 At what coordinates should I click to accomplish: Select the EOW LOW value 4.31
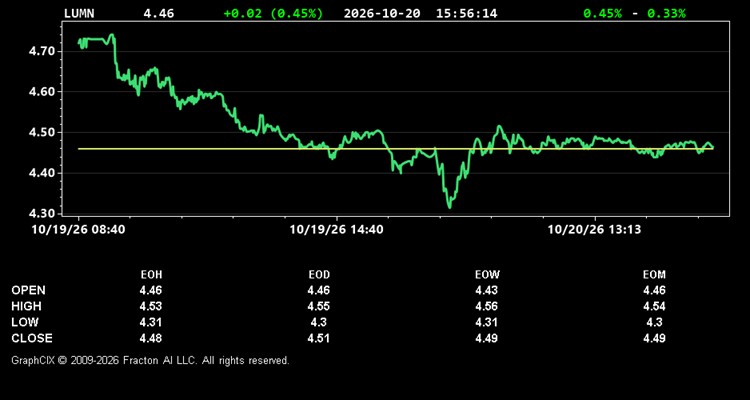tap(487, 322)
